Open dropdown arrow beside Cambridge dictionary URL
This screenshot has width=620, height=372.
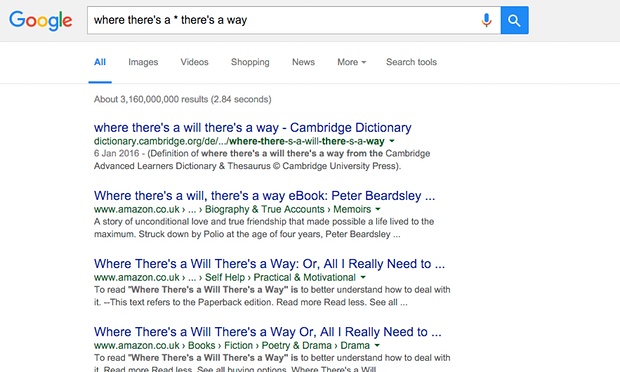pyautogui.click(x=392, y=141)
